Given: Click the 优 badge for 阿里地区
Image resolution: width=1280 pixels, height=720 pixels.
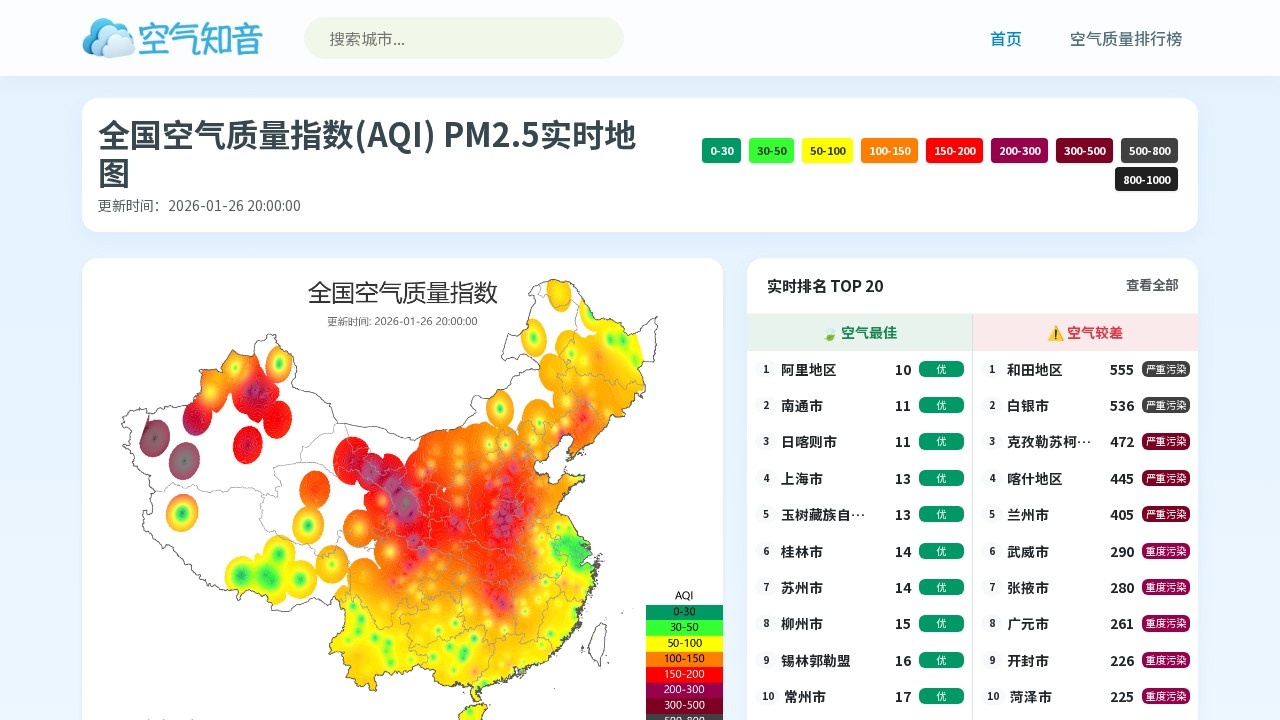Looking at the screenshot, I should pyautogui.click(x=941, y=370).
